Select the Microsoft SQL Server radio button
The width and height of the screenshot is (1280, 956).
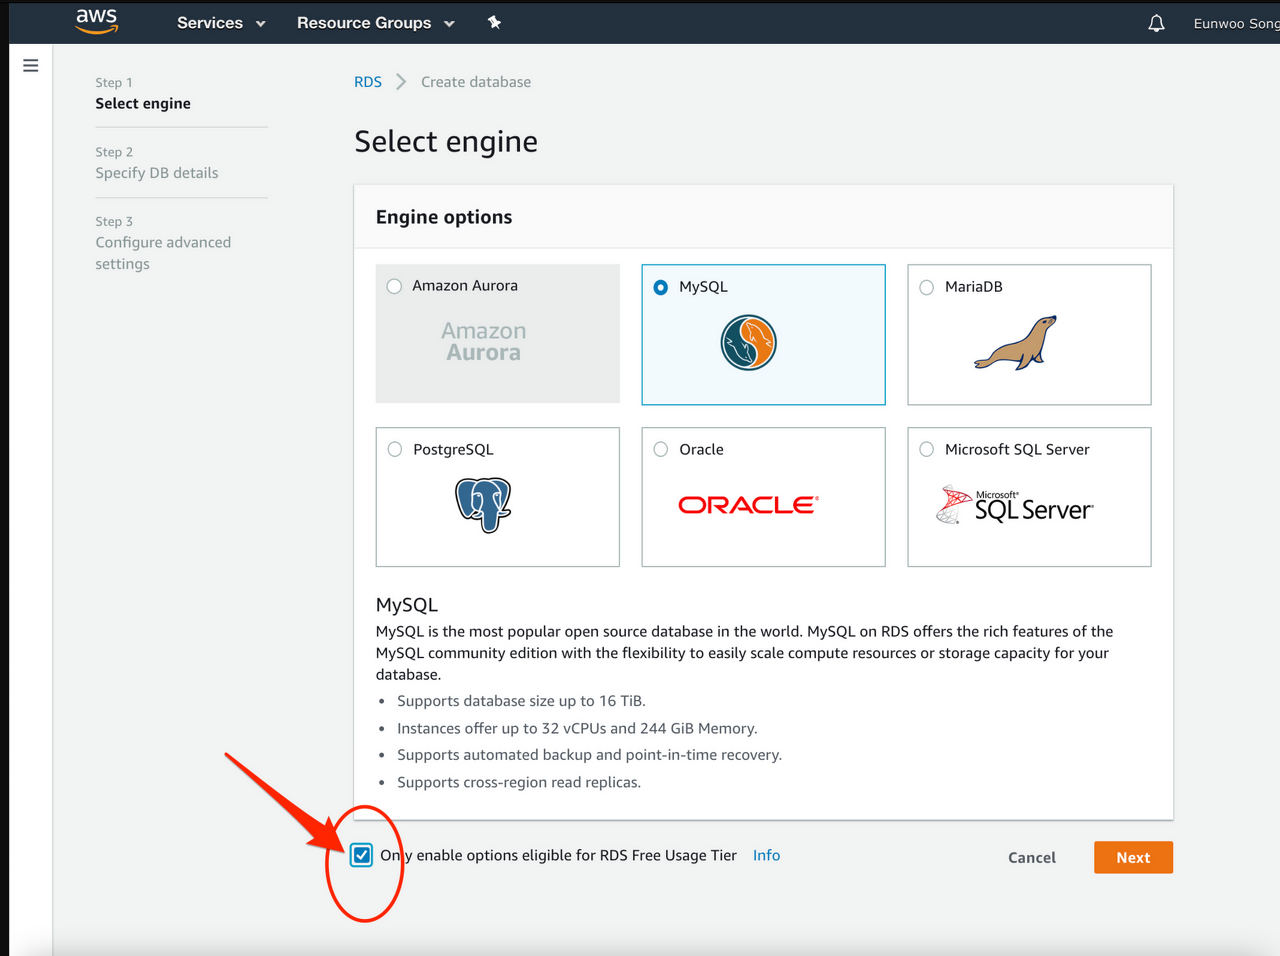tap(927, 450)
